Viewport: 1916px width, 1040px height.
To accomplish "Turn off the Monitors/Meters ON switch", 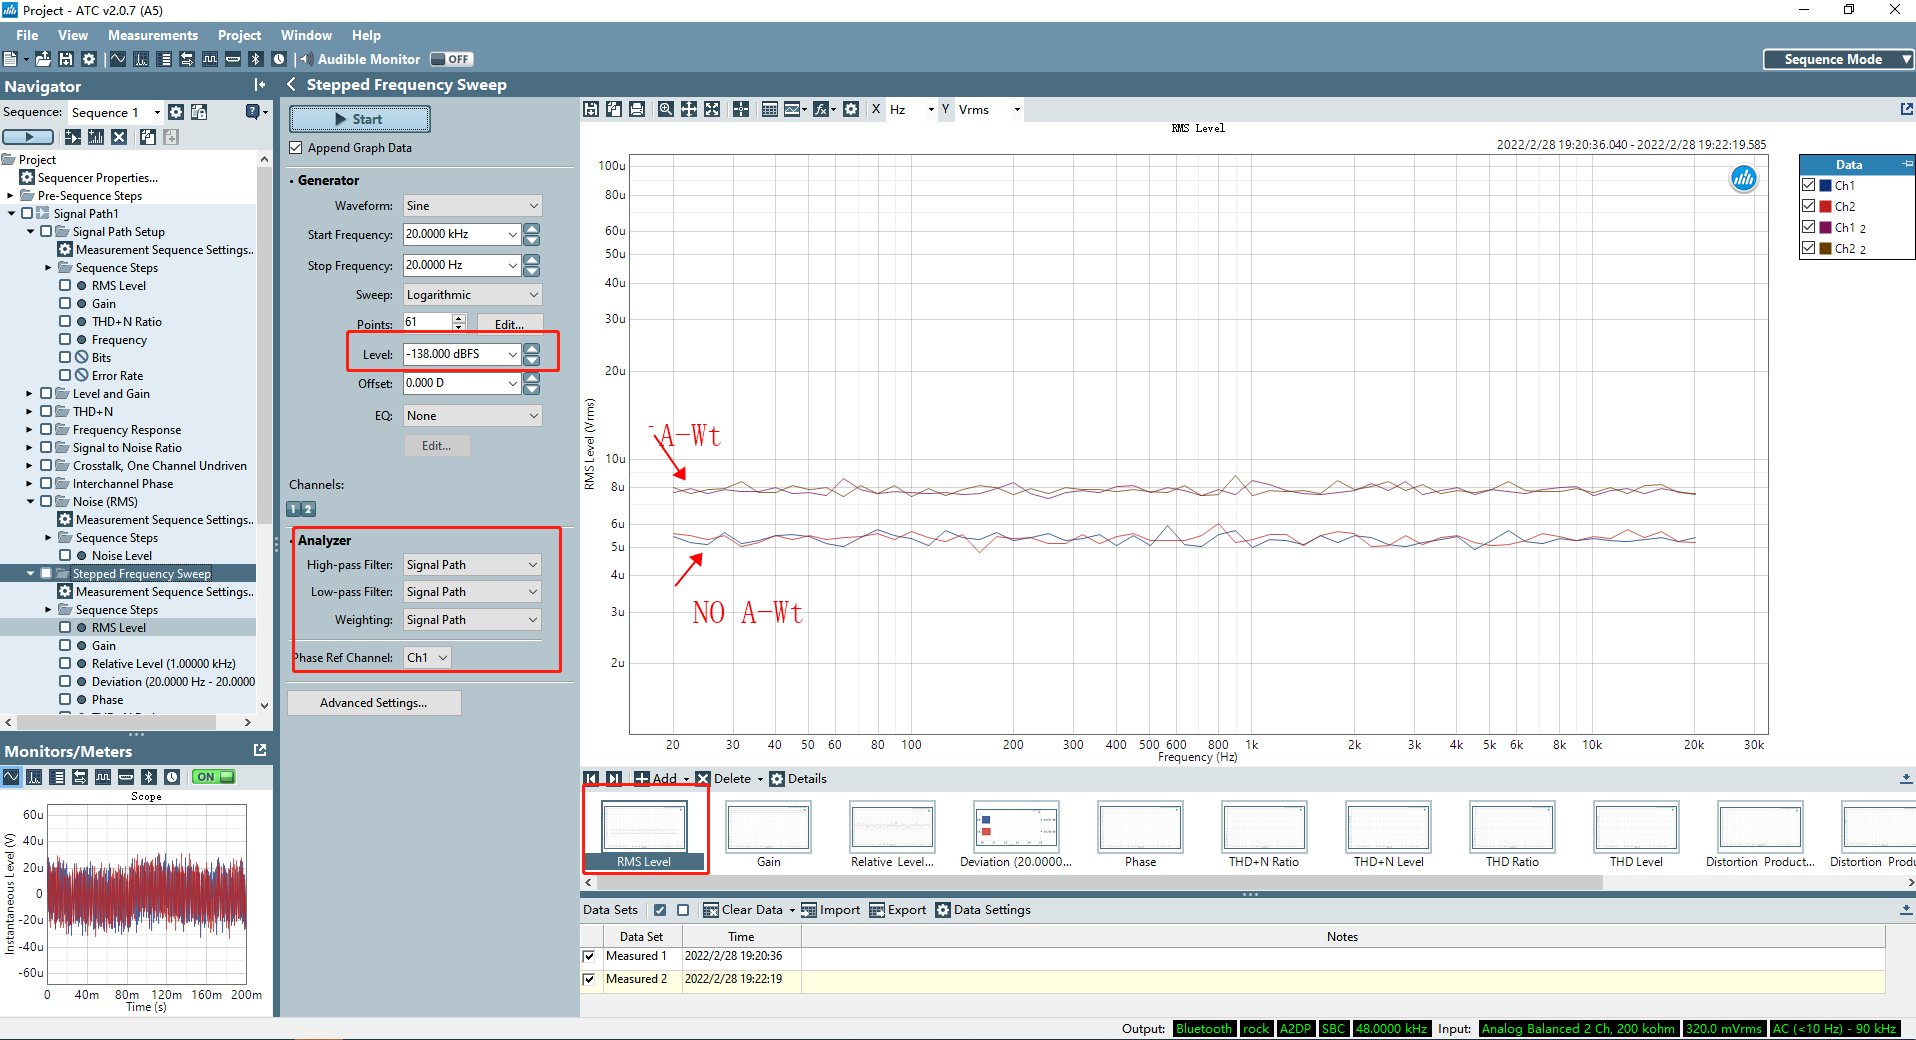I will pos(214,776).
